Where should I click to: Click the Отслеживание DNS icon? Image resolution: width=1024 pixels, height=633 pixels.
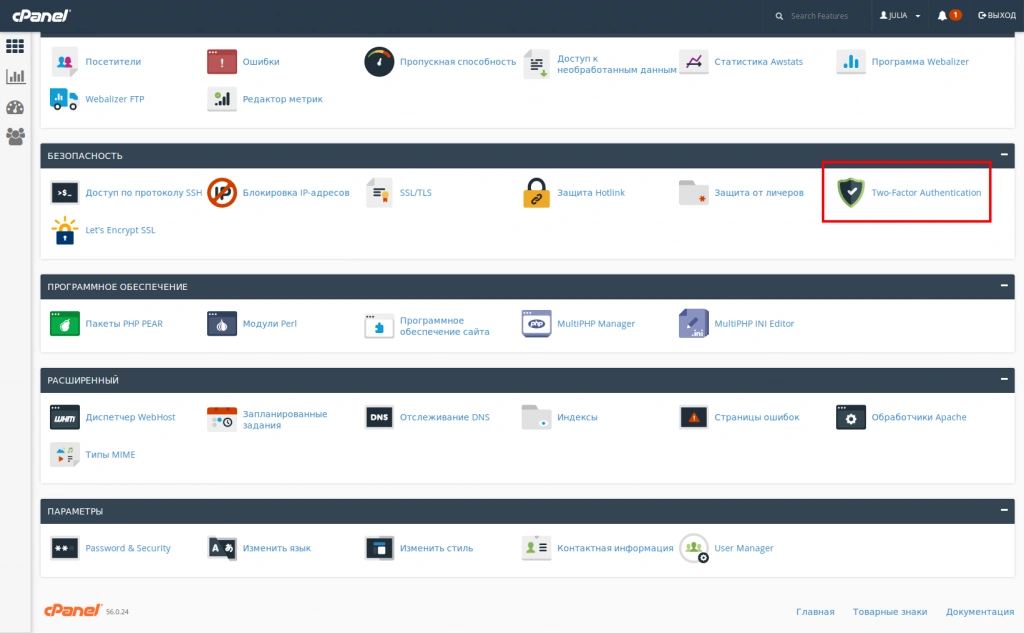[379, 417]
